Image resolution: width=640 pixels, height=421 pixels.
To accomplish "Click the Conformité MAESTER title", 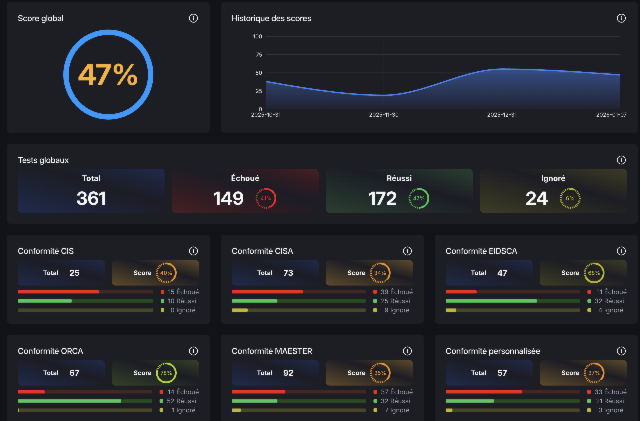I will [x=272, y=351].
